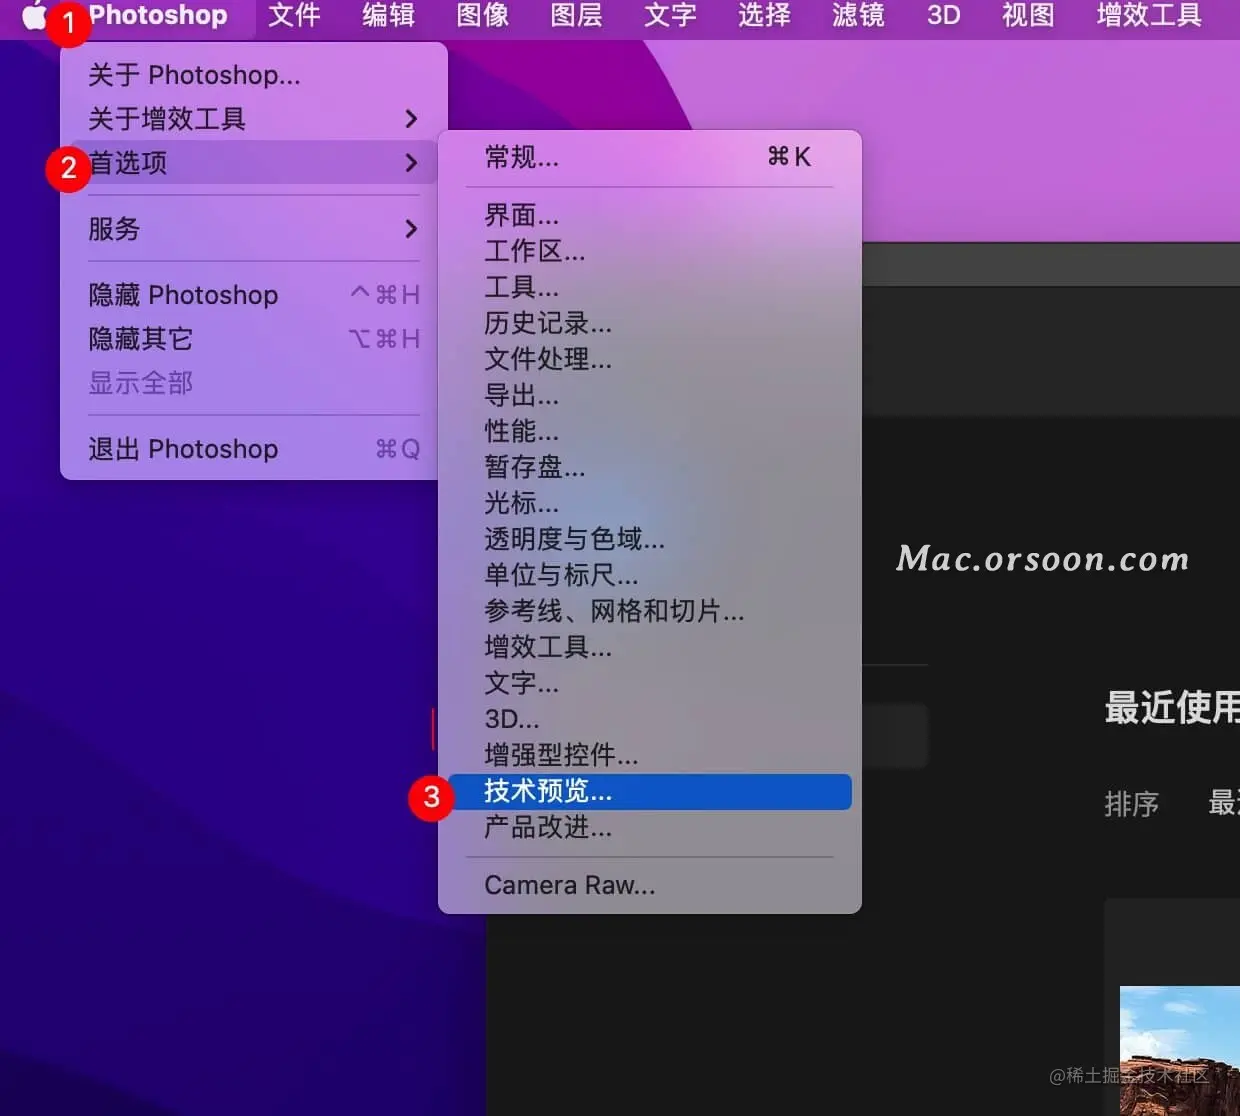Open the Apple menu icon
1240x1116 pixels.
[33, 16]
